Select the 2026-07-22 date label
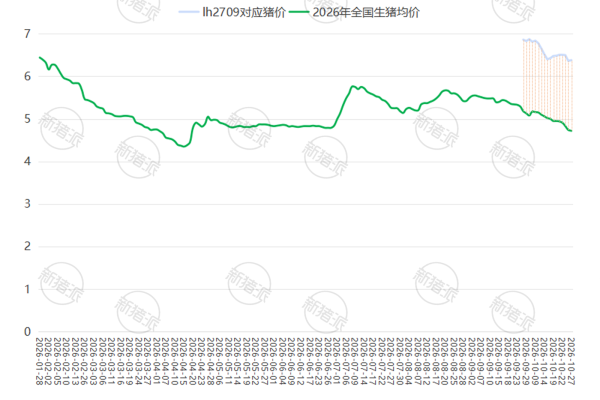This screenshot has height=400, width=600. pyautogui.click(x=382, y=361)
